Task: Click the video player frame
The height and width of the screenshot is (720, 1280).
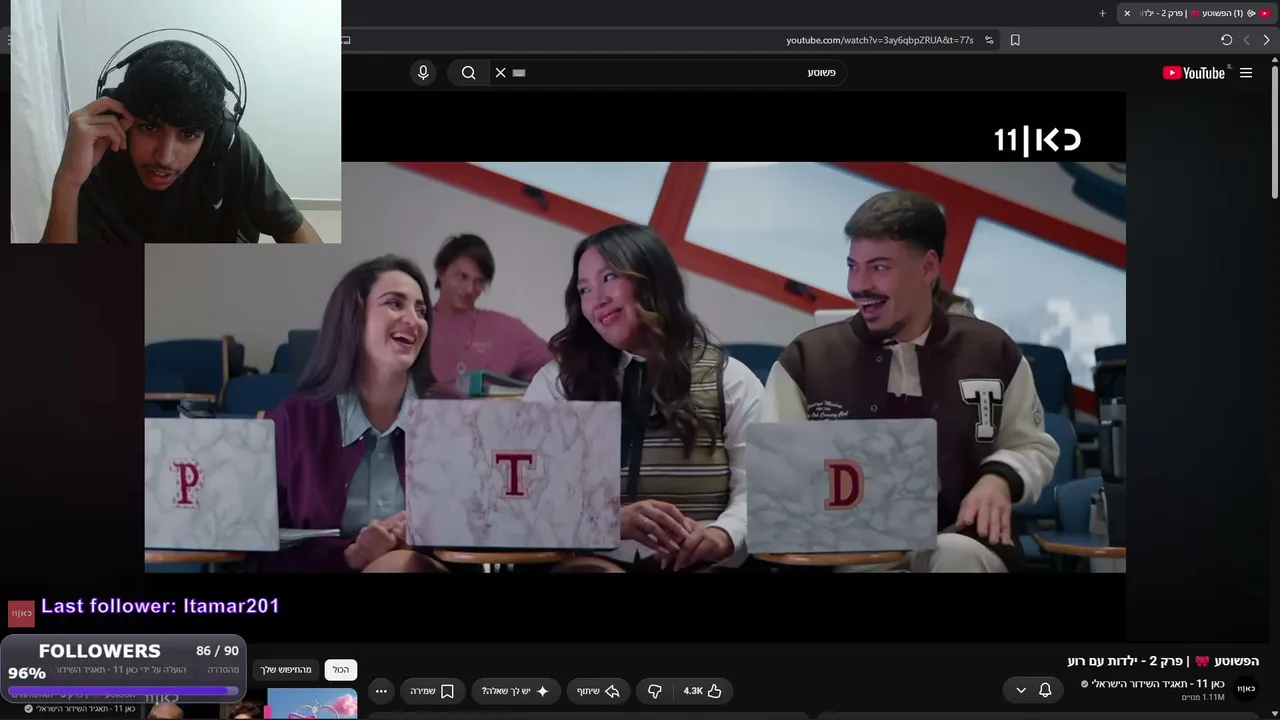Action: [x=635, y=367]
